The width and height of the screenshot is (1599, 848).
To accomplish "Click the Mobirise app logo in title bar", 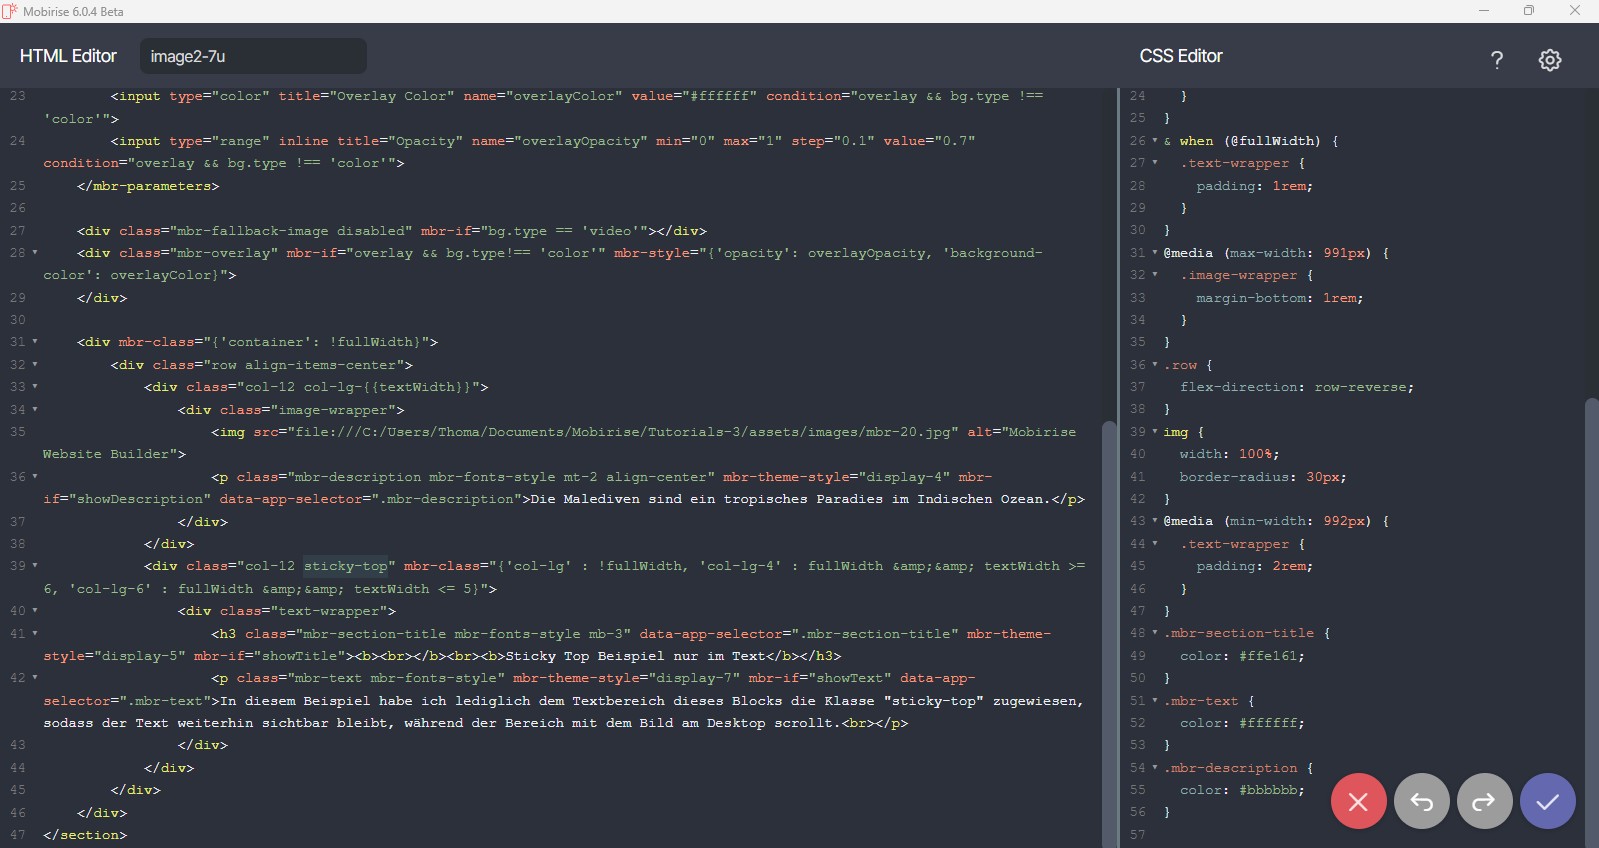I will [x=10, y=11].
